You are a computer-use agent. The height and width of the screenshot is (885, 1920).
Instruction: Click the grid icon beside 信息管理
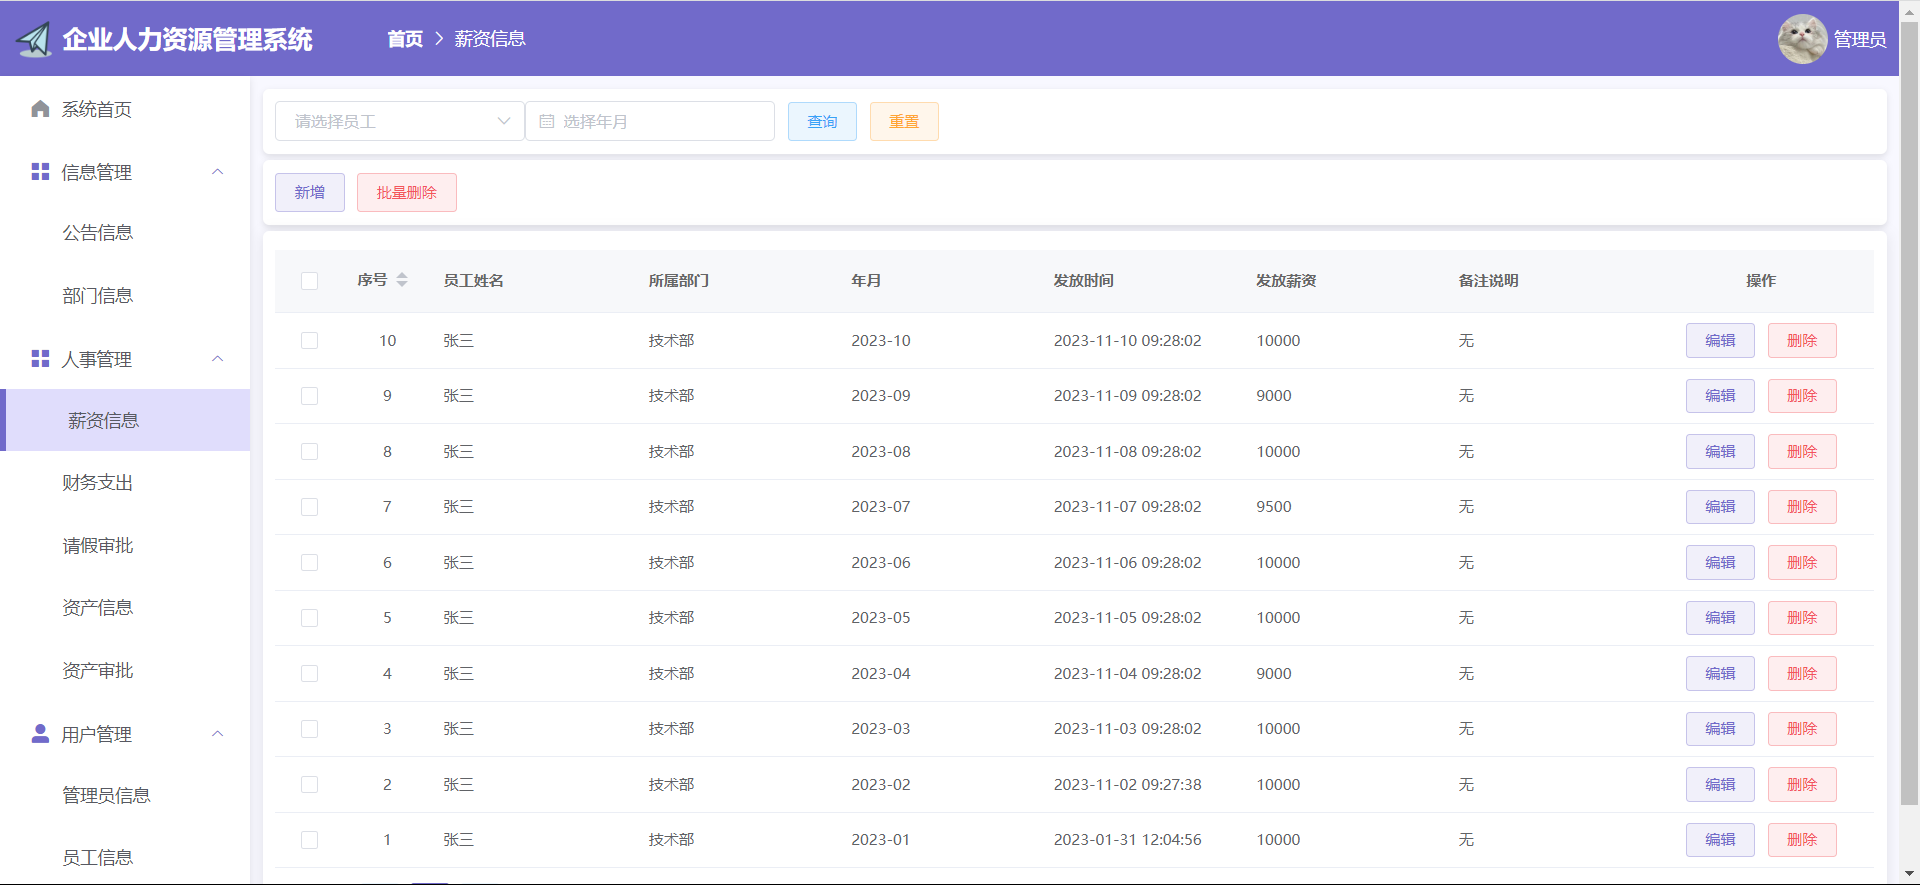click(40, 172)
